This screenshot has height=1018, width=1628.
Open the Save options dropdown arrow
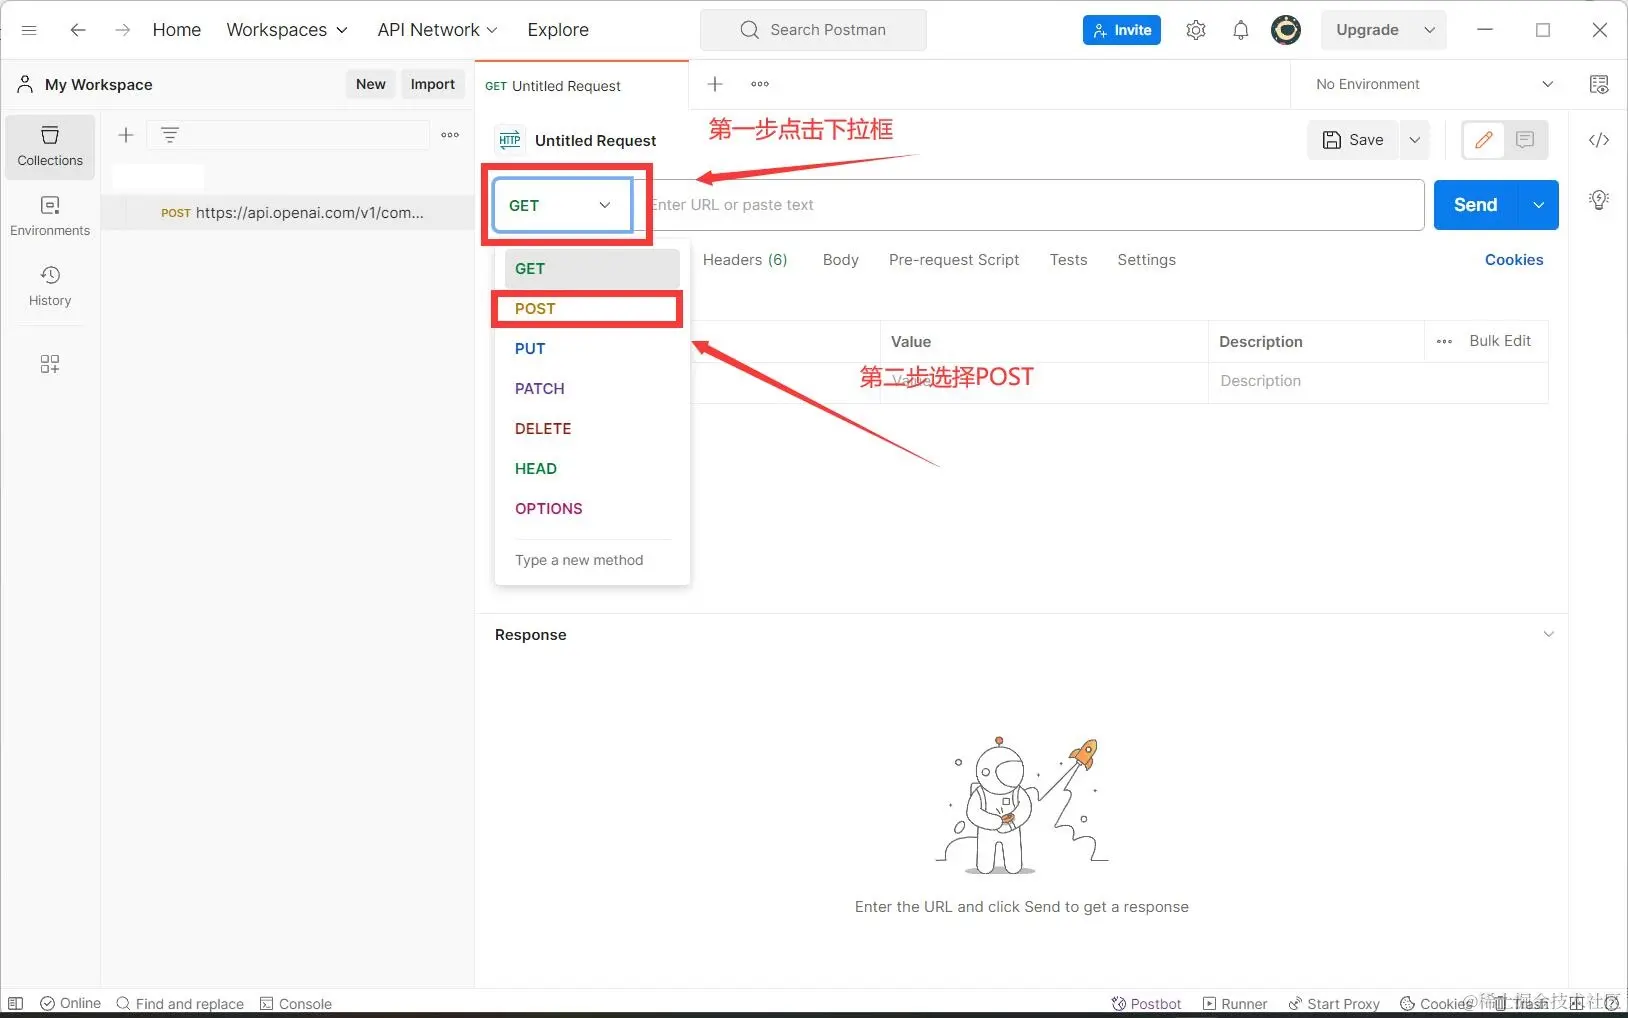pos(1414,140)
